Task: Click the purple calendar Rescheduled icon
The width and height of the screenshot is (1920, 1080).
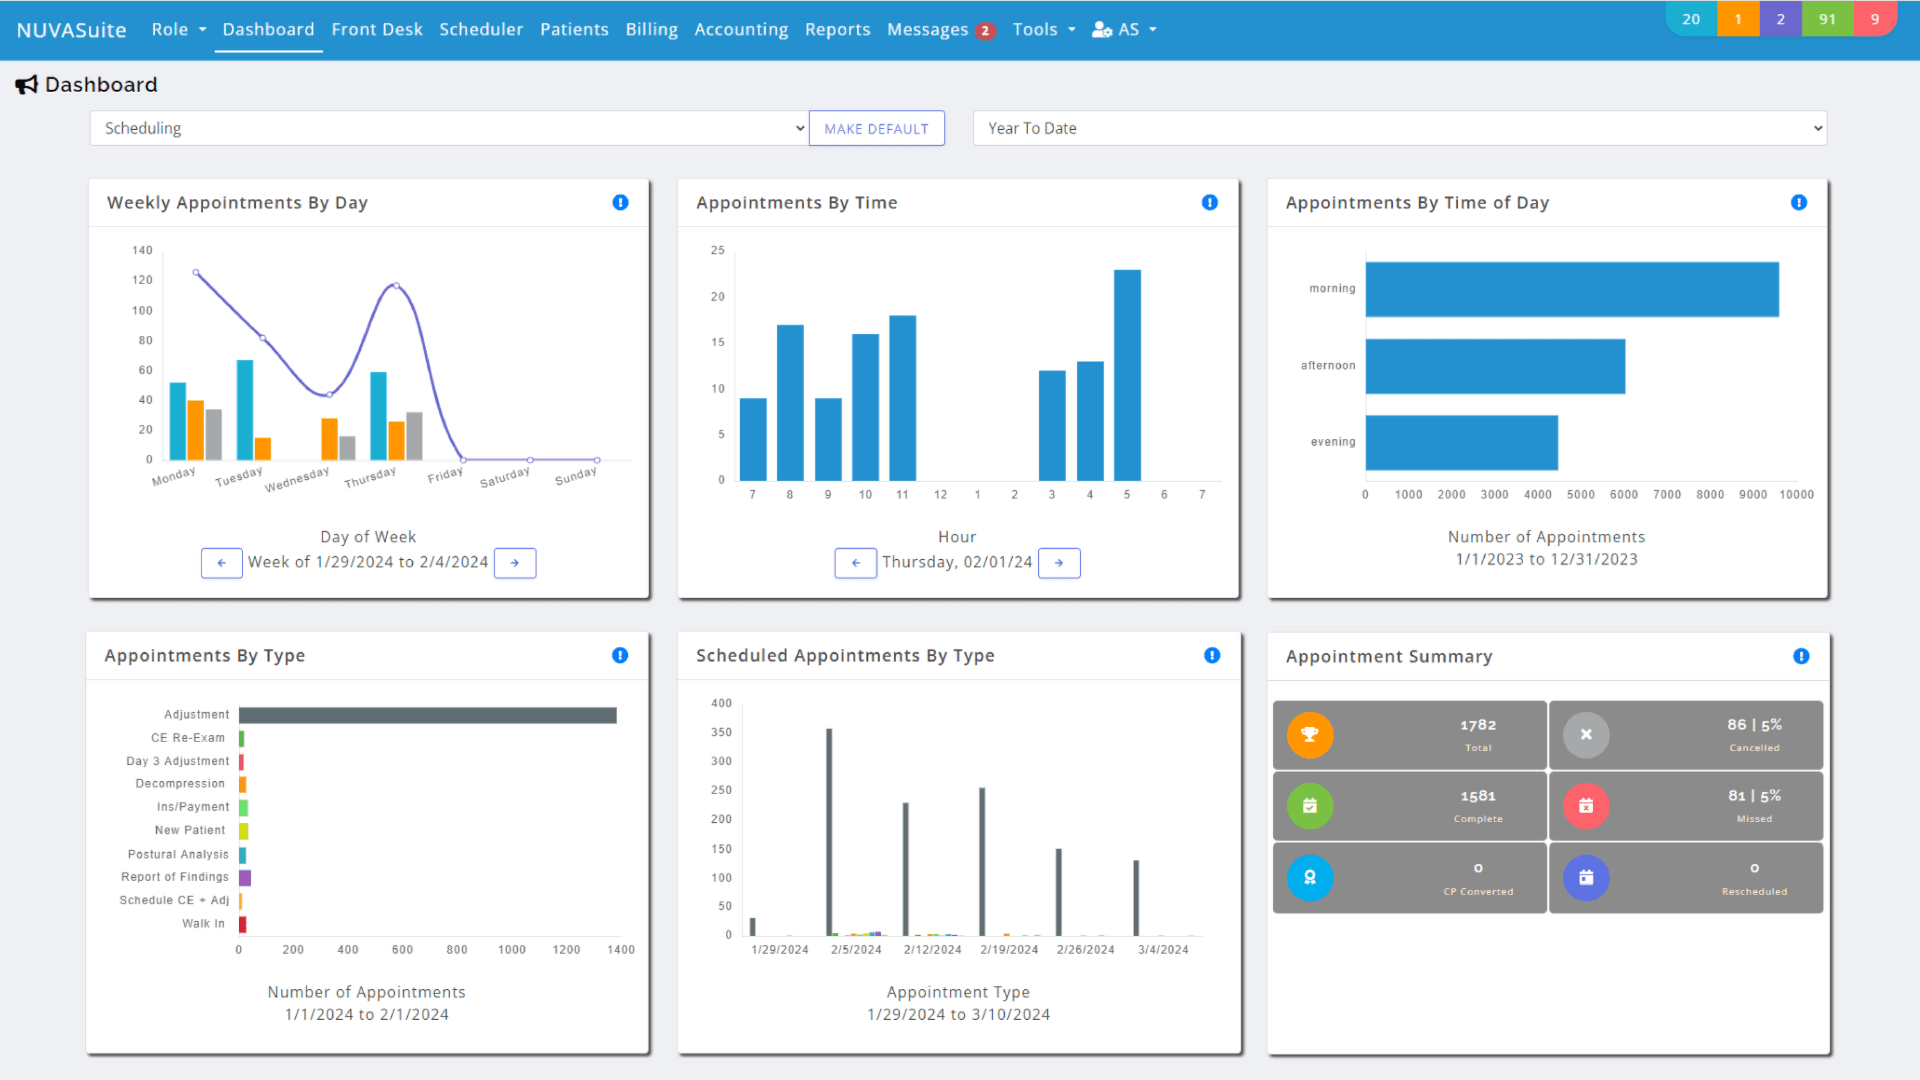Action: pyautogui.click(x=1586, y=878)
